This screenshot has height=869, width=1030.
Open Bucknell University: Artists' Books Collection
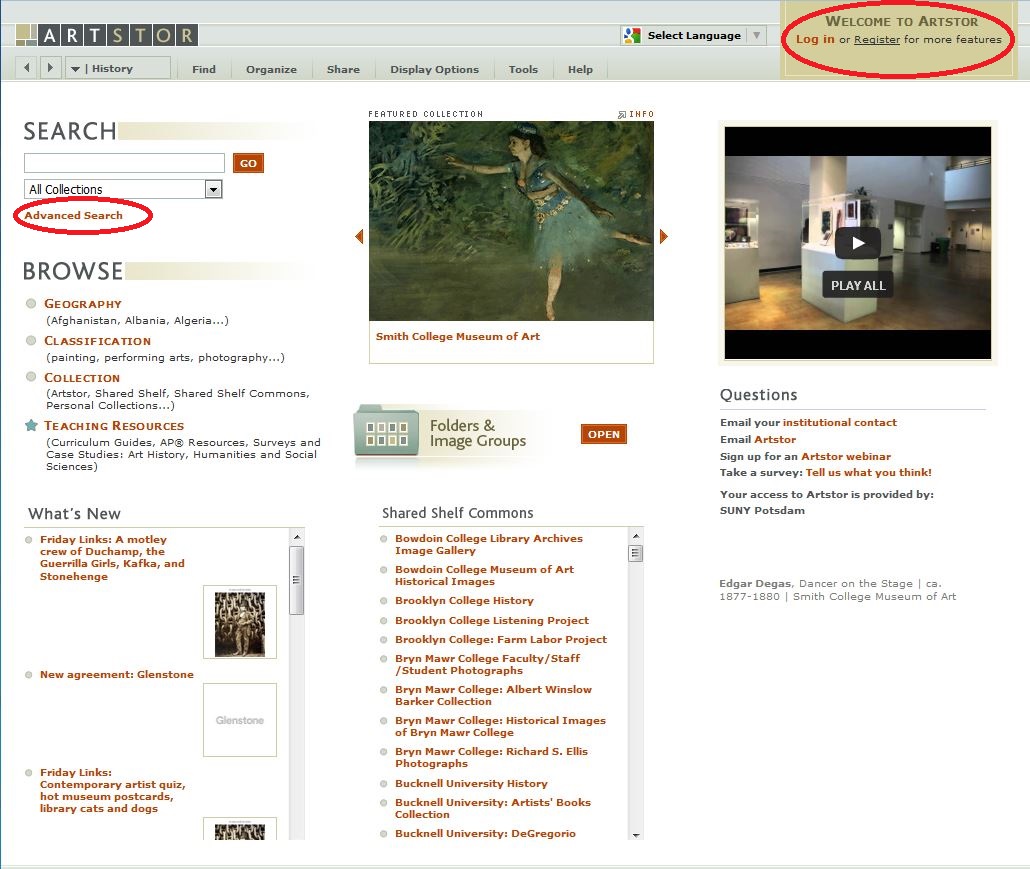[493, 808]
